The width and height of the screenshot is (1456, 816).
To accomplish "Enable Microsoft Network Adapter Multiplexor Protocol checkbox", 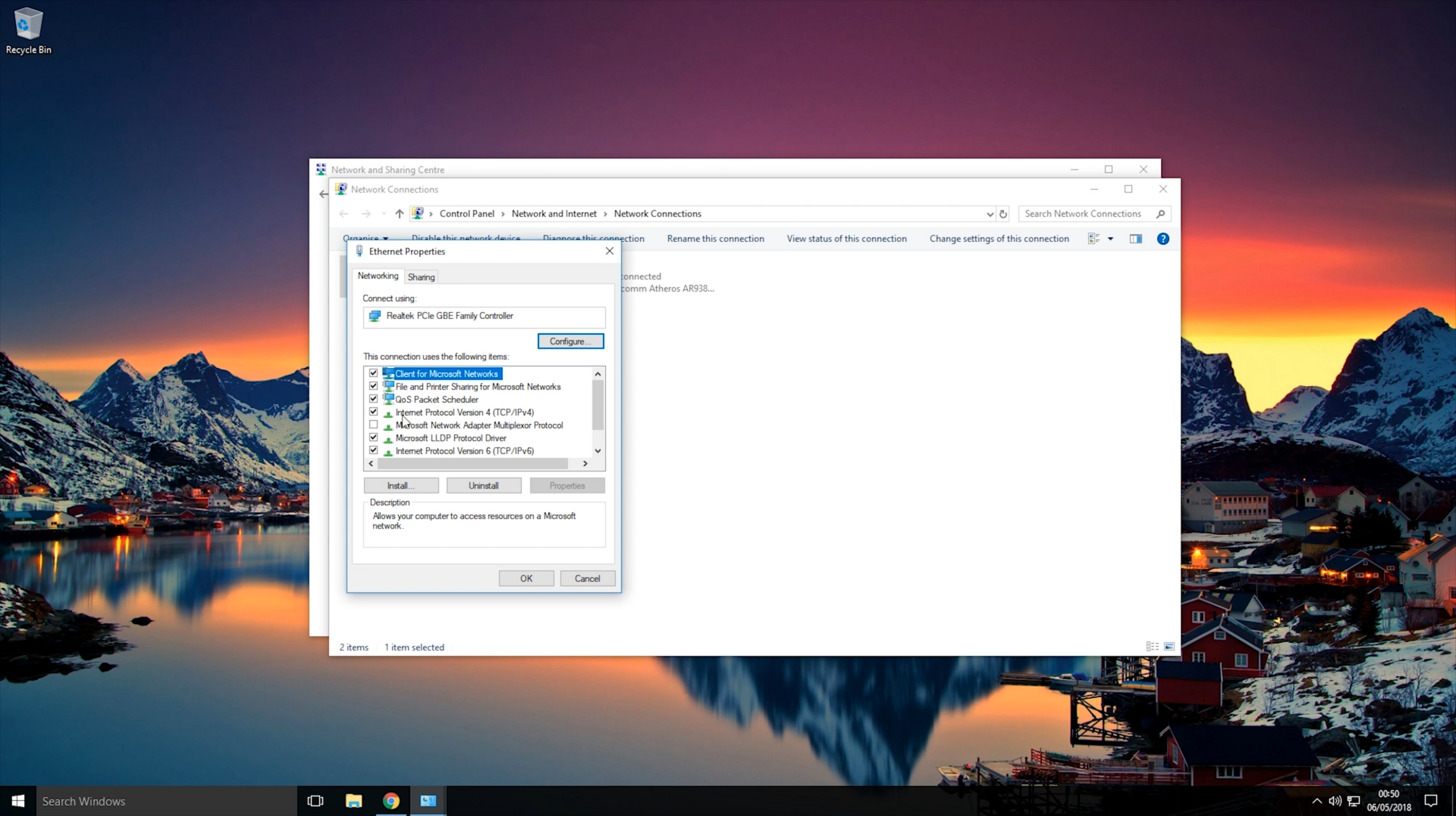I will click(x=373, y=425).
